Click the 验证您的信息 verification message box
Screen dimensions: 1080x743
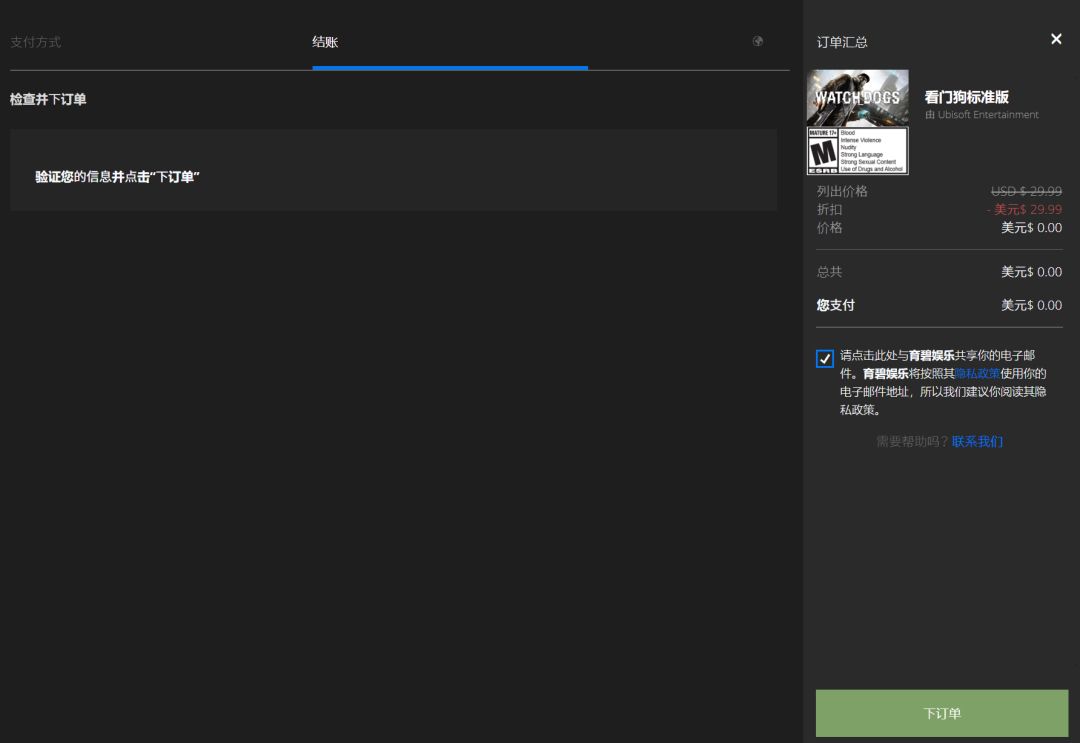pos(393,169)
